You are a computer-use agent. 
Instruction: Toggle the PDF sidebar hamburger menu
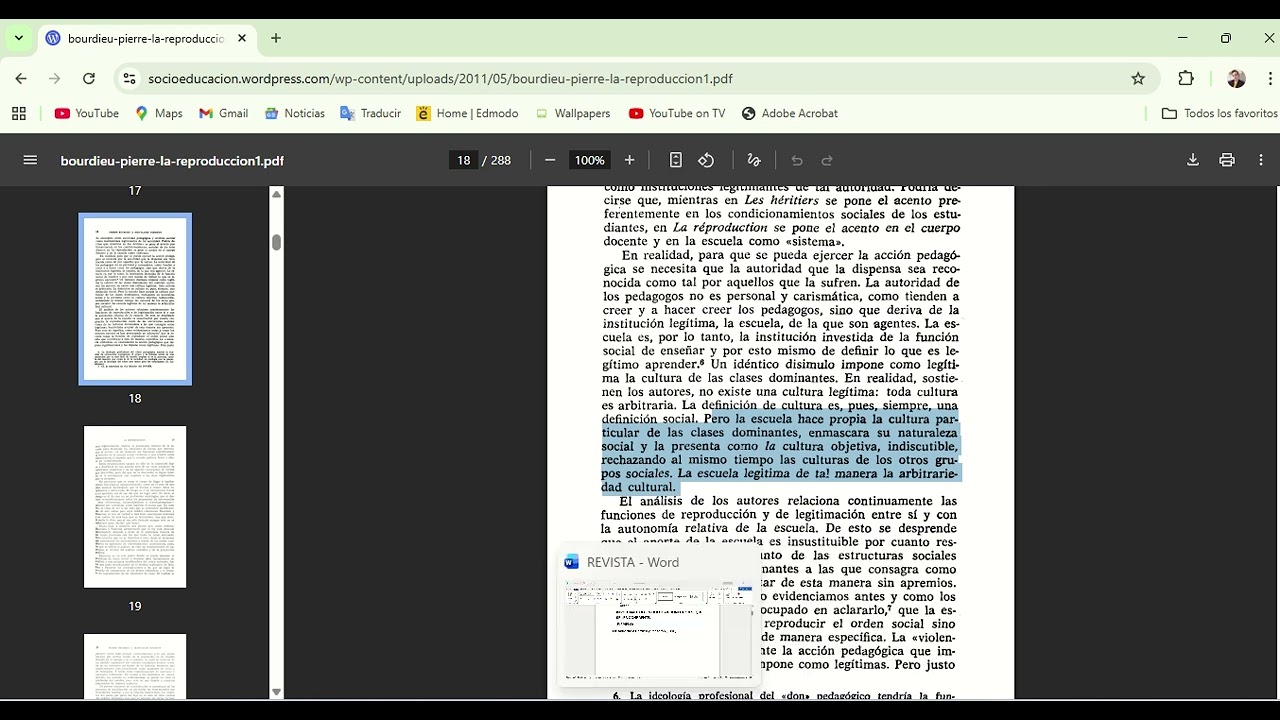[30, 160]
